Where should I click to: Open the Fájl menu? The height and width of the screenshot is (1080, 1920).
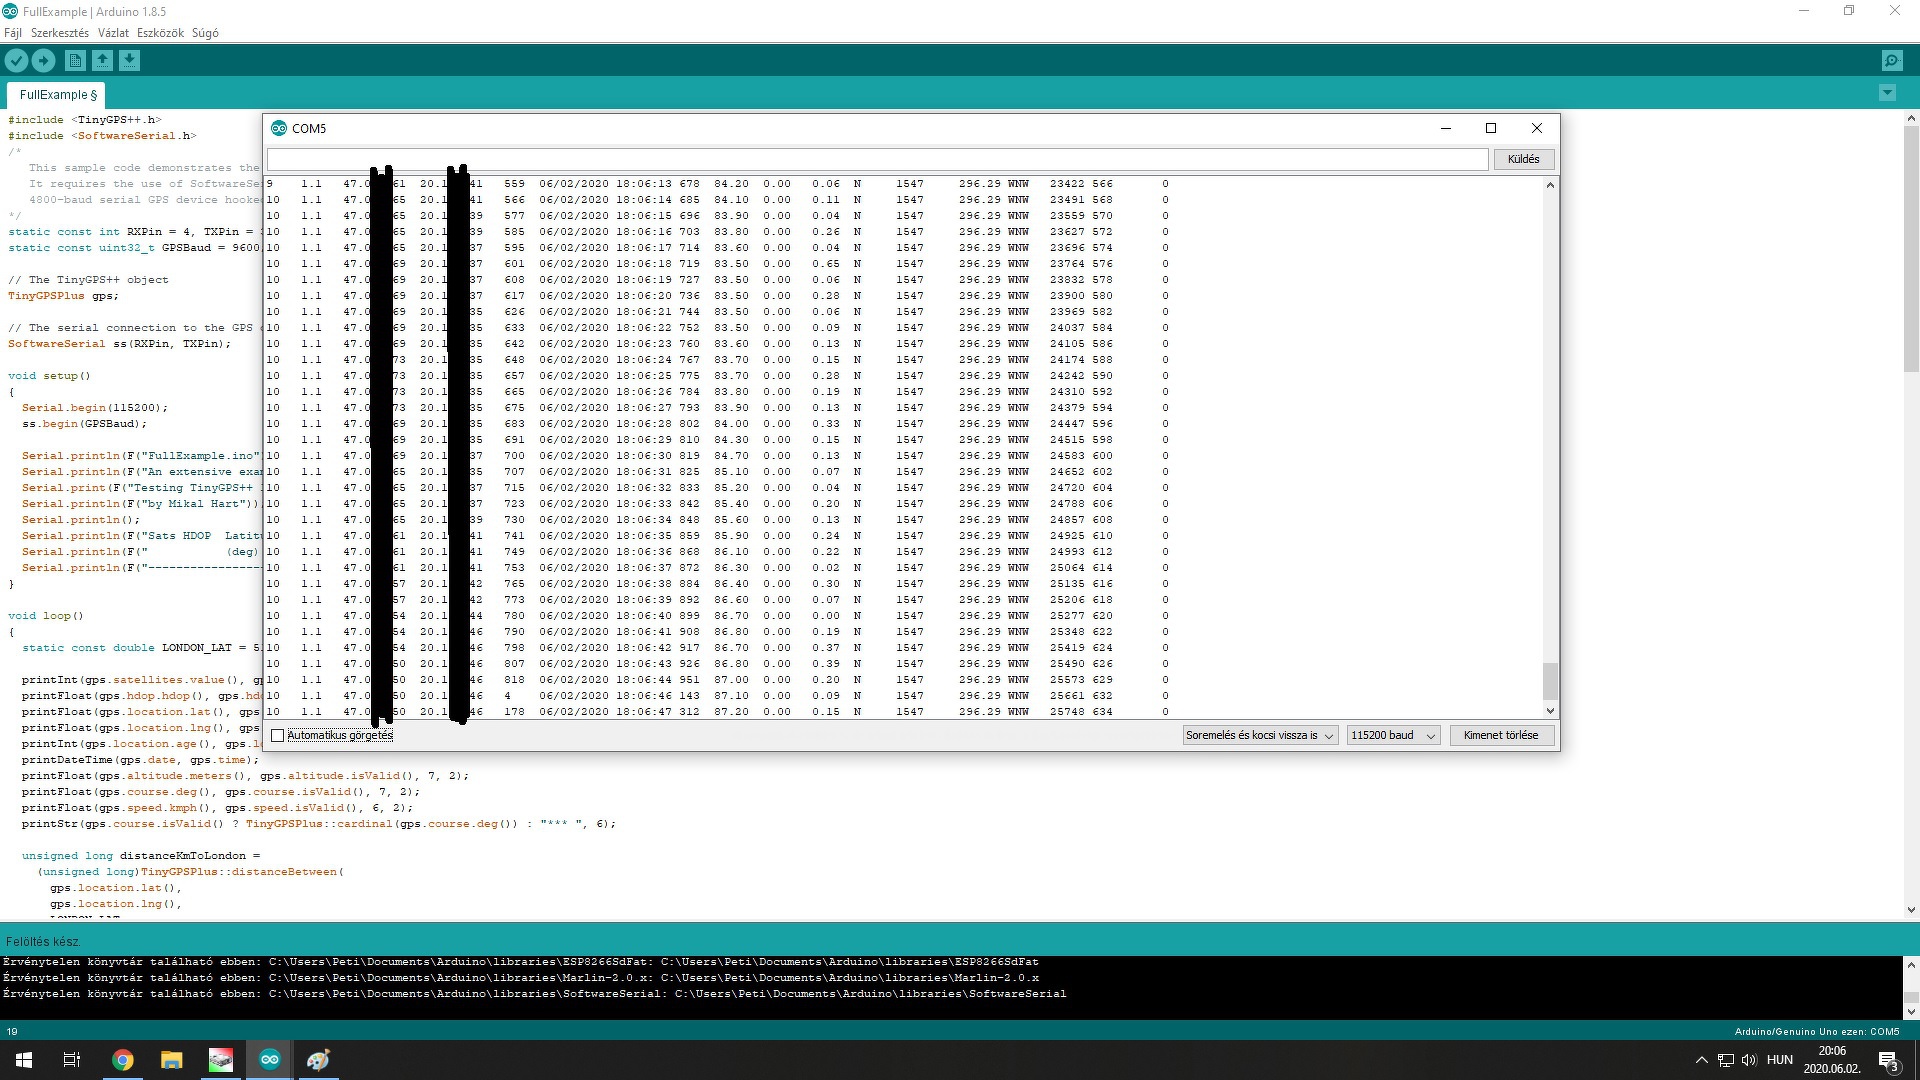tap(13, 33)
